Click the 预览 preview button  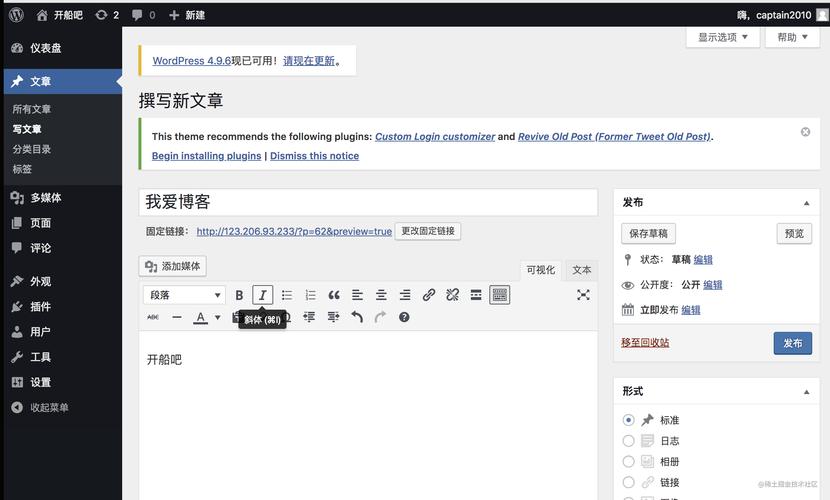pyautogui.click(x=794, y=233)
